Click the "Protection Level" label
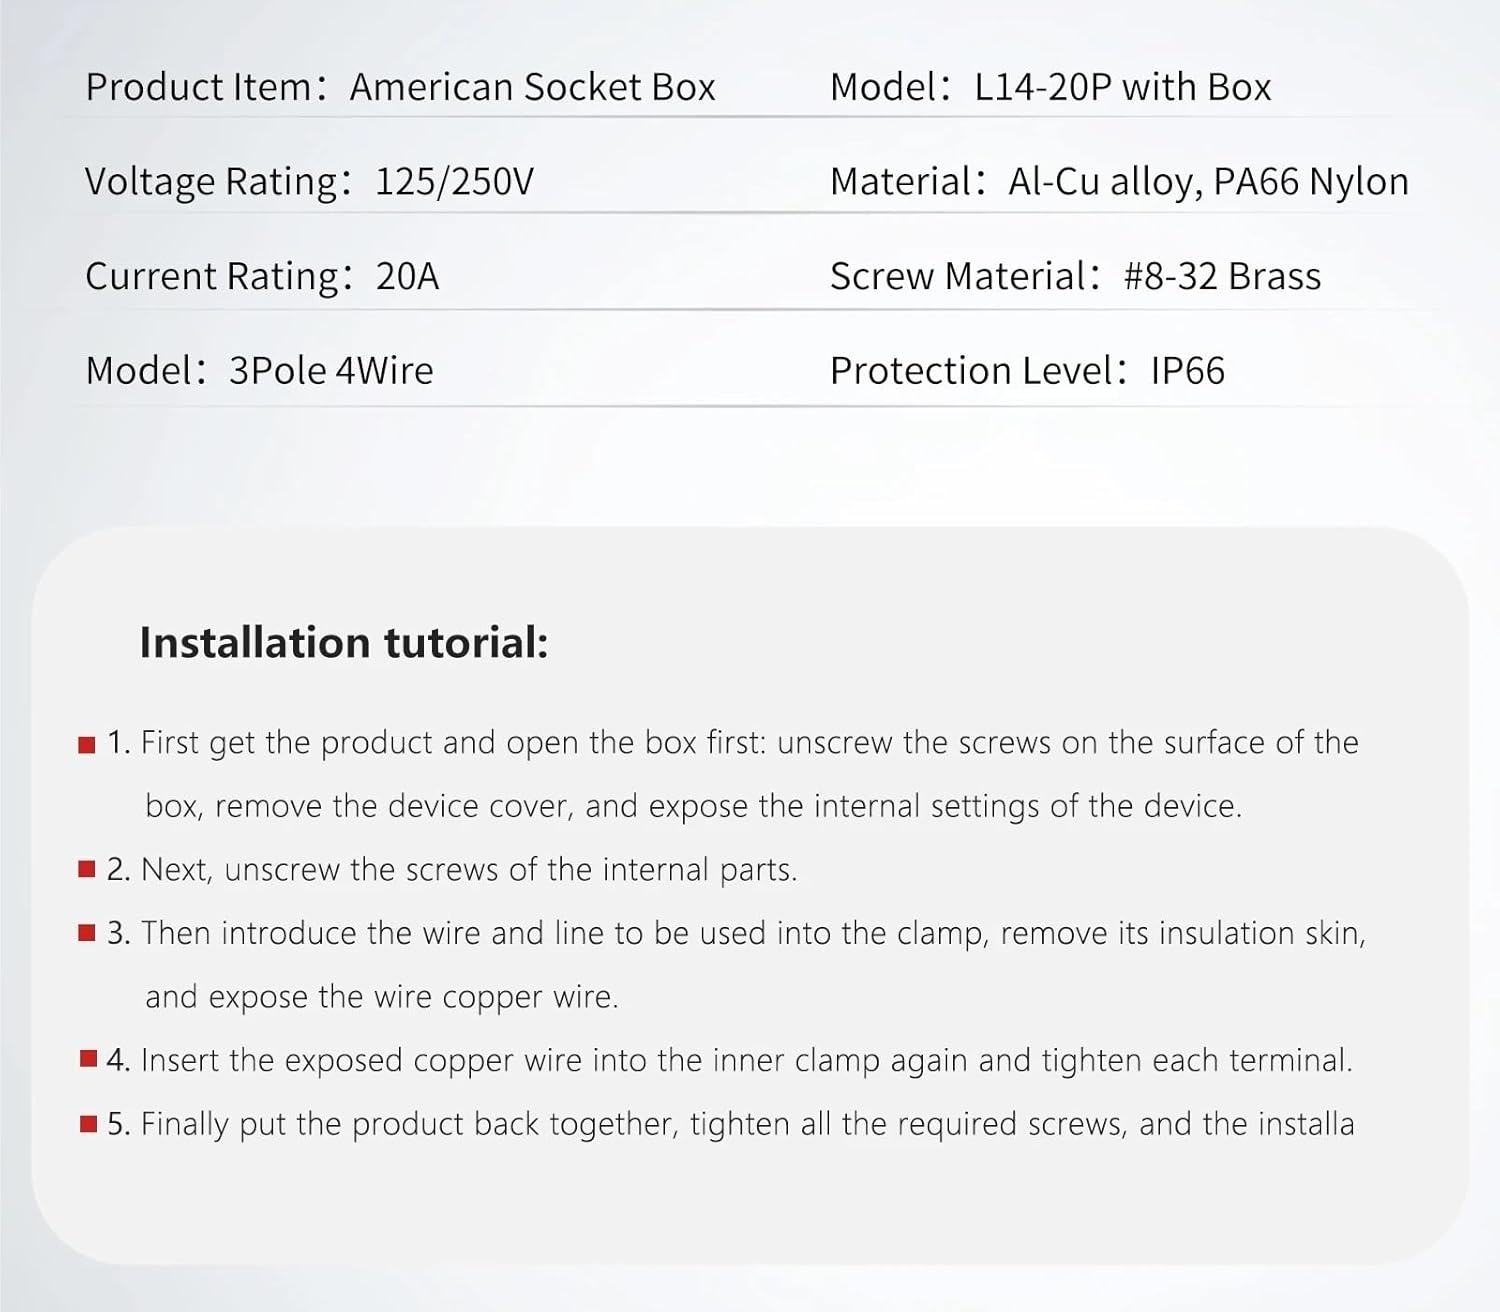 (970, 371)
